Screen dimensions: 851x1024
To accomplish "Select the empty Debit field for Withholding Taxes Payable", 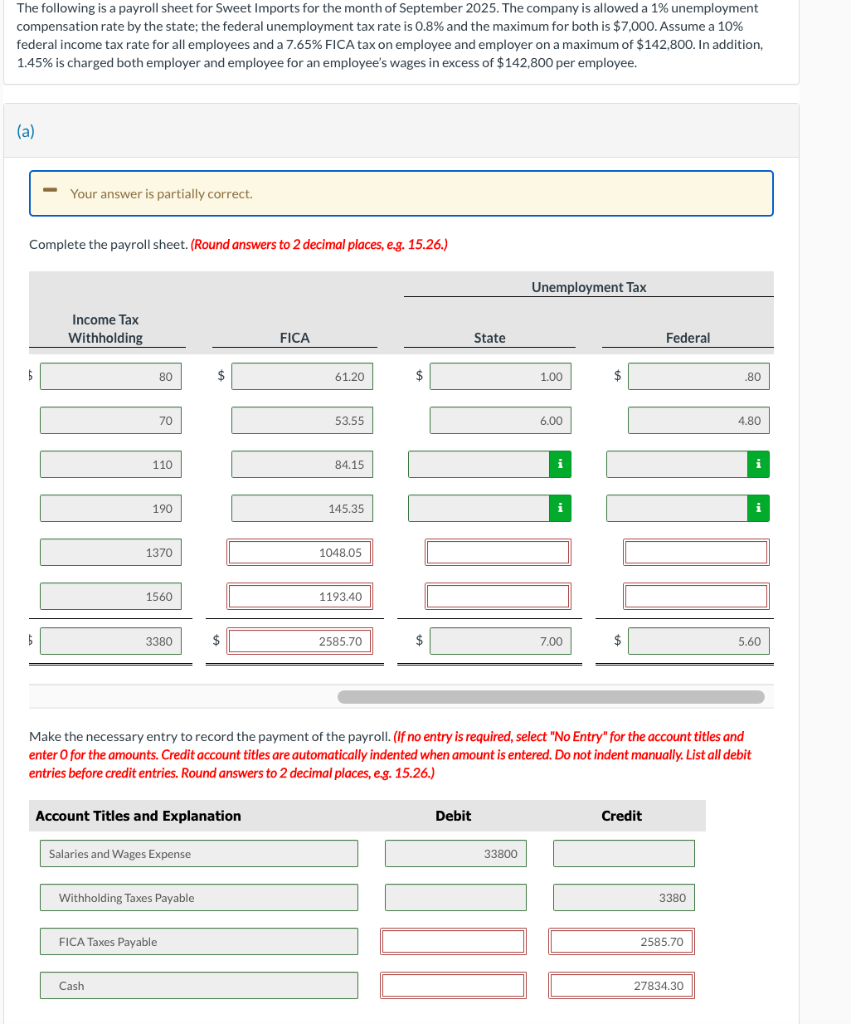I will click(456, 898).
